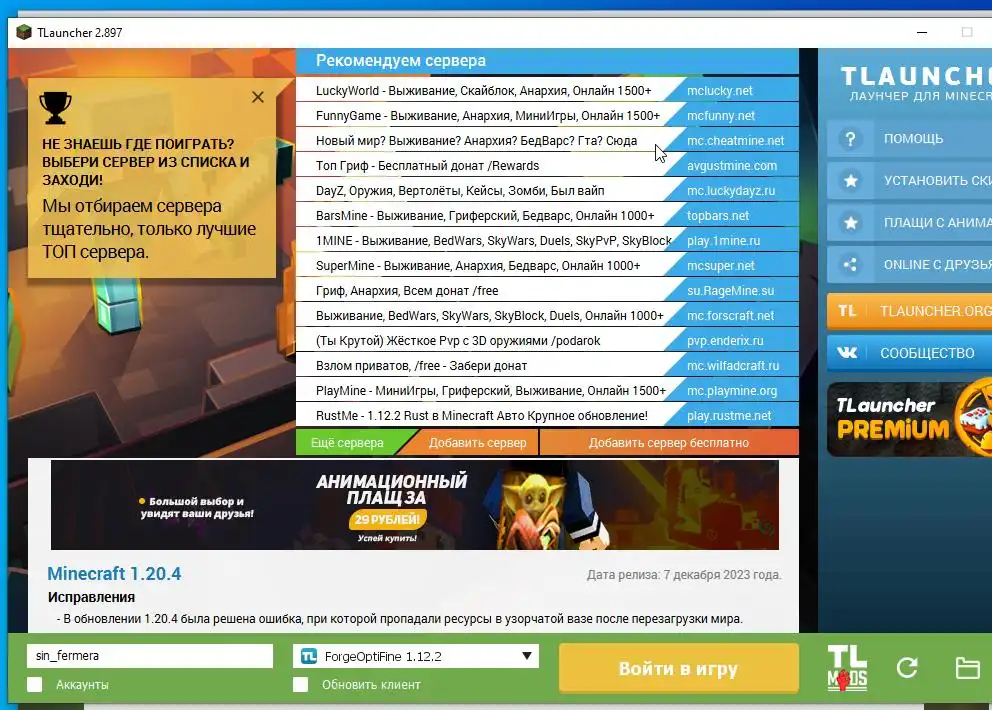Click the topbars.net address

pyautogui.click(x=717, y=216)
